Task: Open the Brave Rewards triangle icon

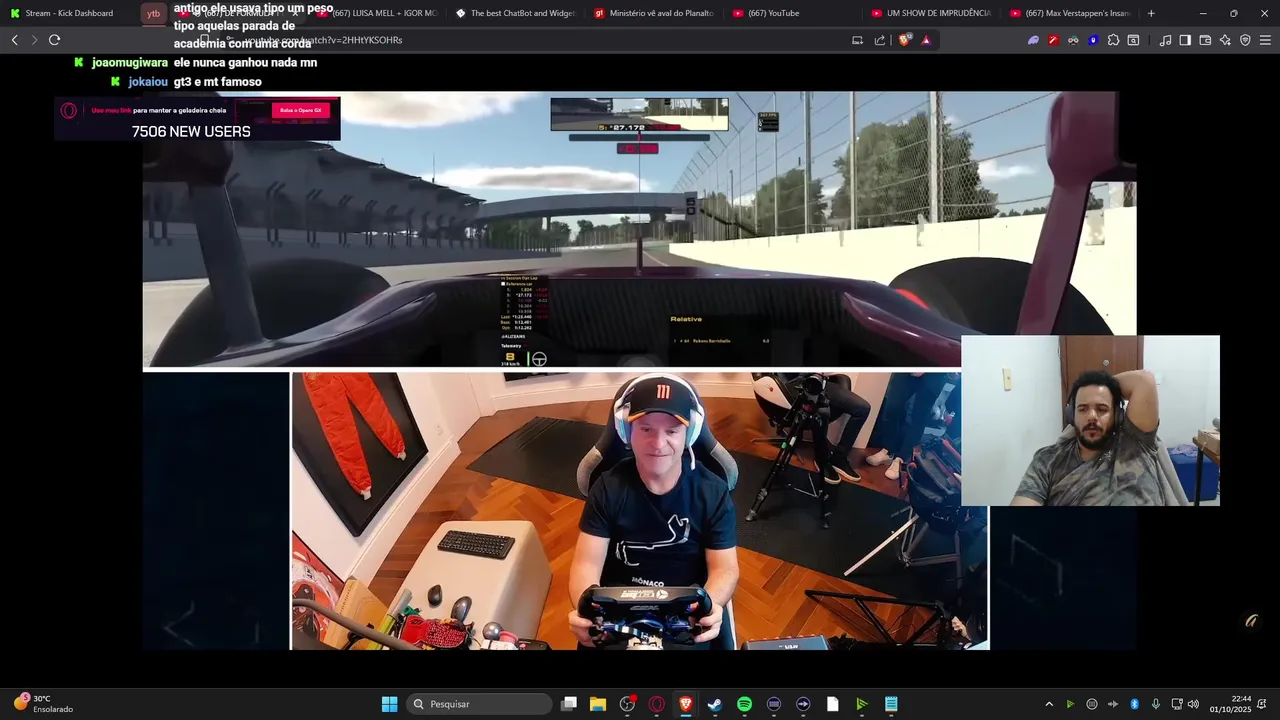Action: (x=926, y=40)
